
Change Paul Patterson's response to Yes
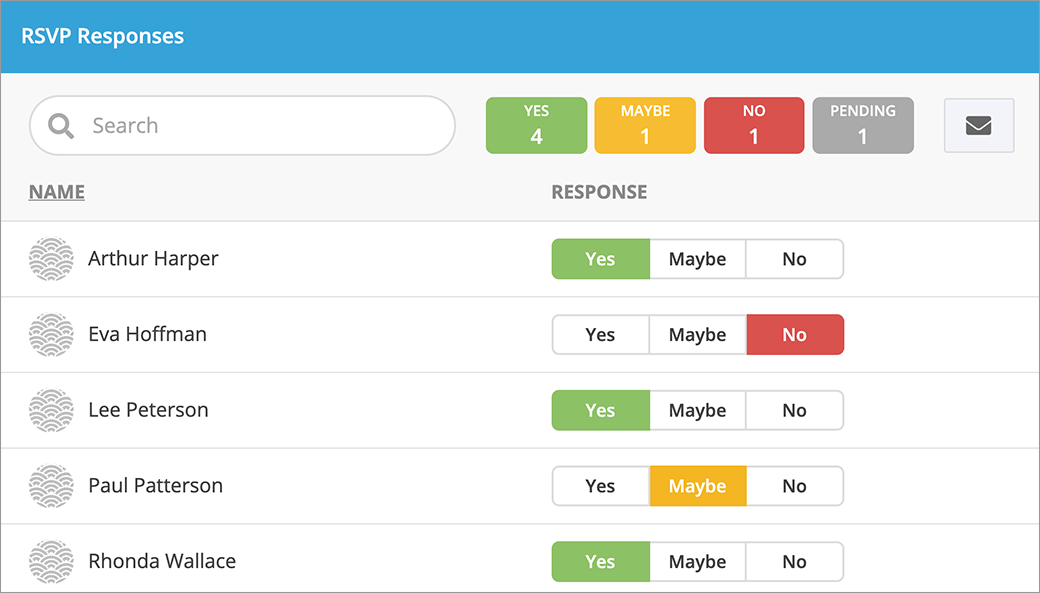[600, 486]
